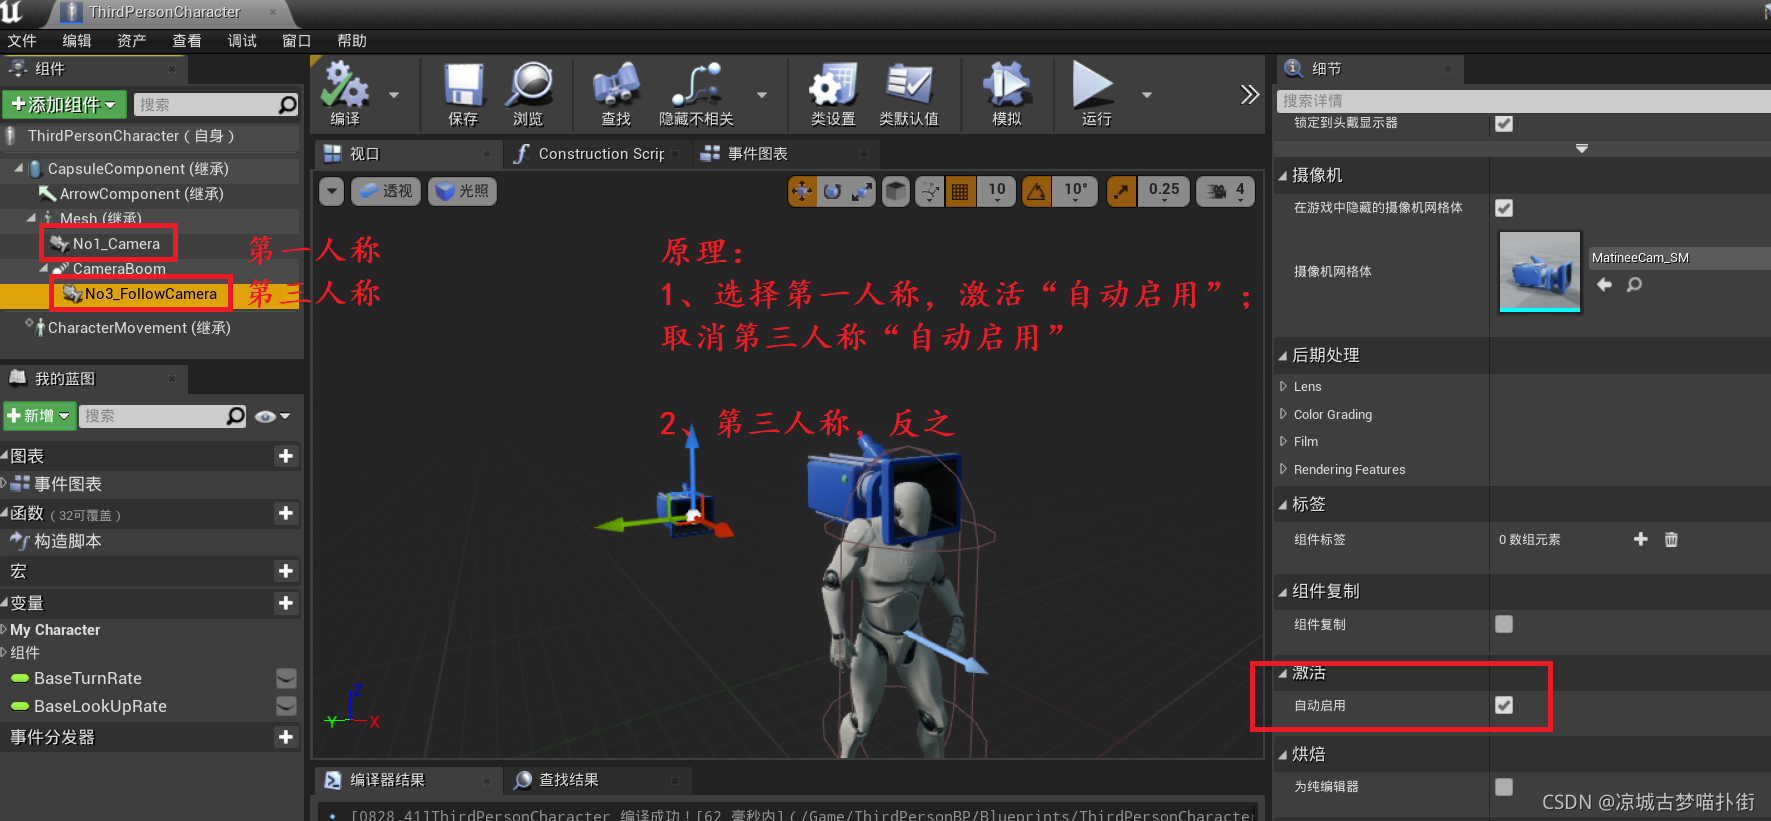Expand Lens post process section
1771x821 pixels.
point(1283,386)
